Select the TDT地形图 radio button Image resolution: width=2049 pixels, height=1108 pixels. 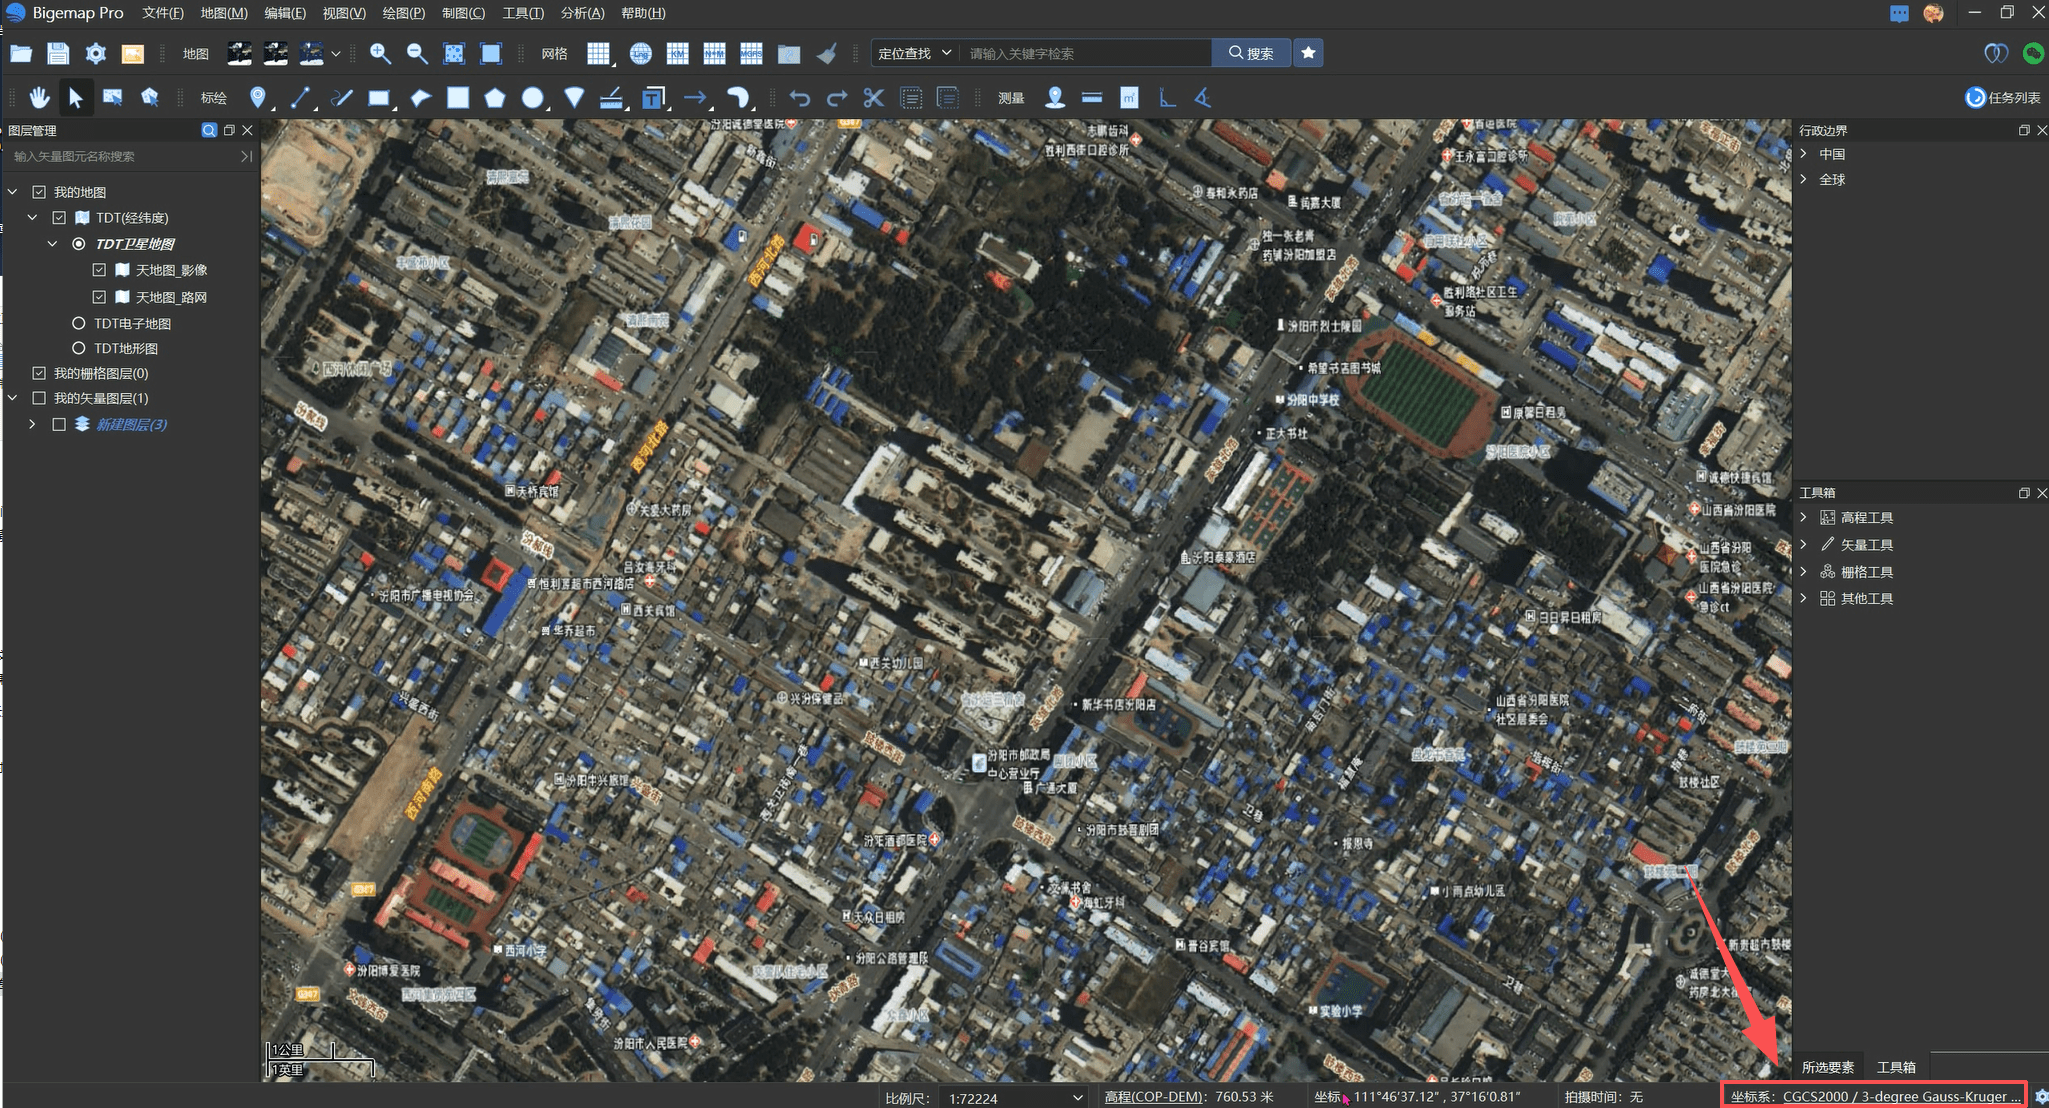point(79,348)
